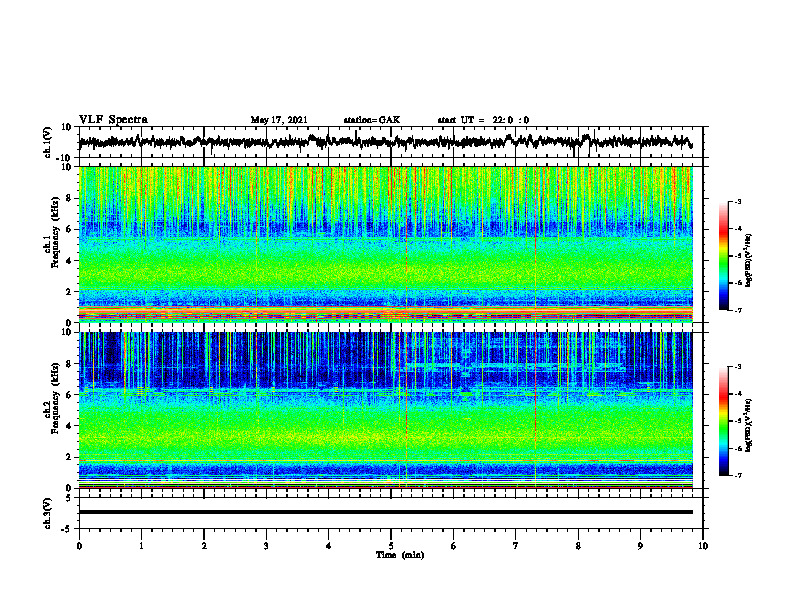Click the ch.1 spectrogram colorbar
The width and height of the screenshot is (792, 612).
click(723, 256)
